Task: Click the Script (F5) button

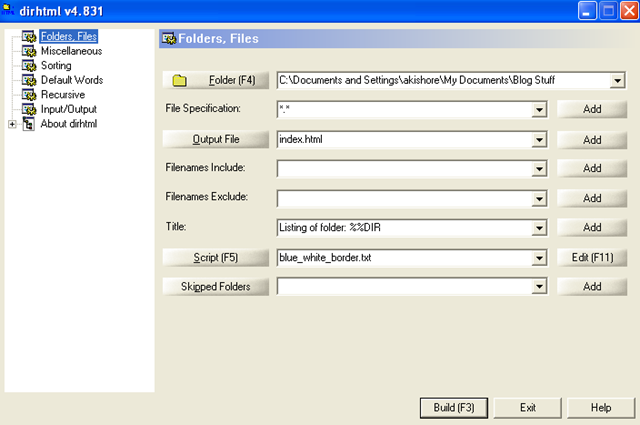Action: click(x=216, y=258)
